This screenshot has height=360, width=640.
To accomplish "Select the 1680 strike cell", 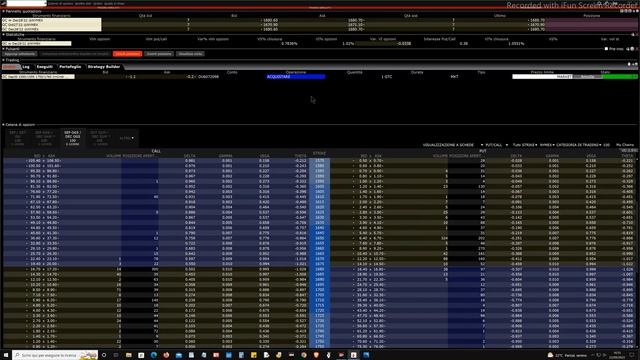I will coord(320,269).
